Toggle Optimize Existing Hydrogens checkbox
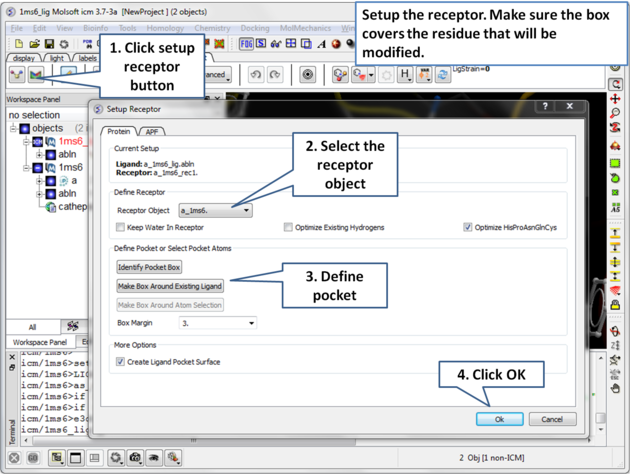This screenshot has height=474, width=630. click(x=289, y=228)
